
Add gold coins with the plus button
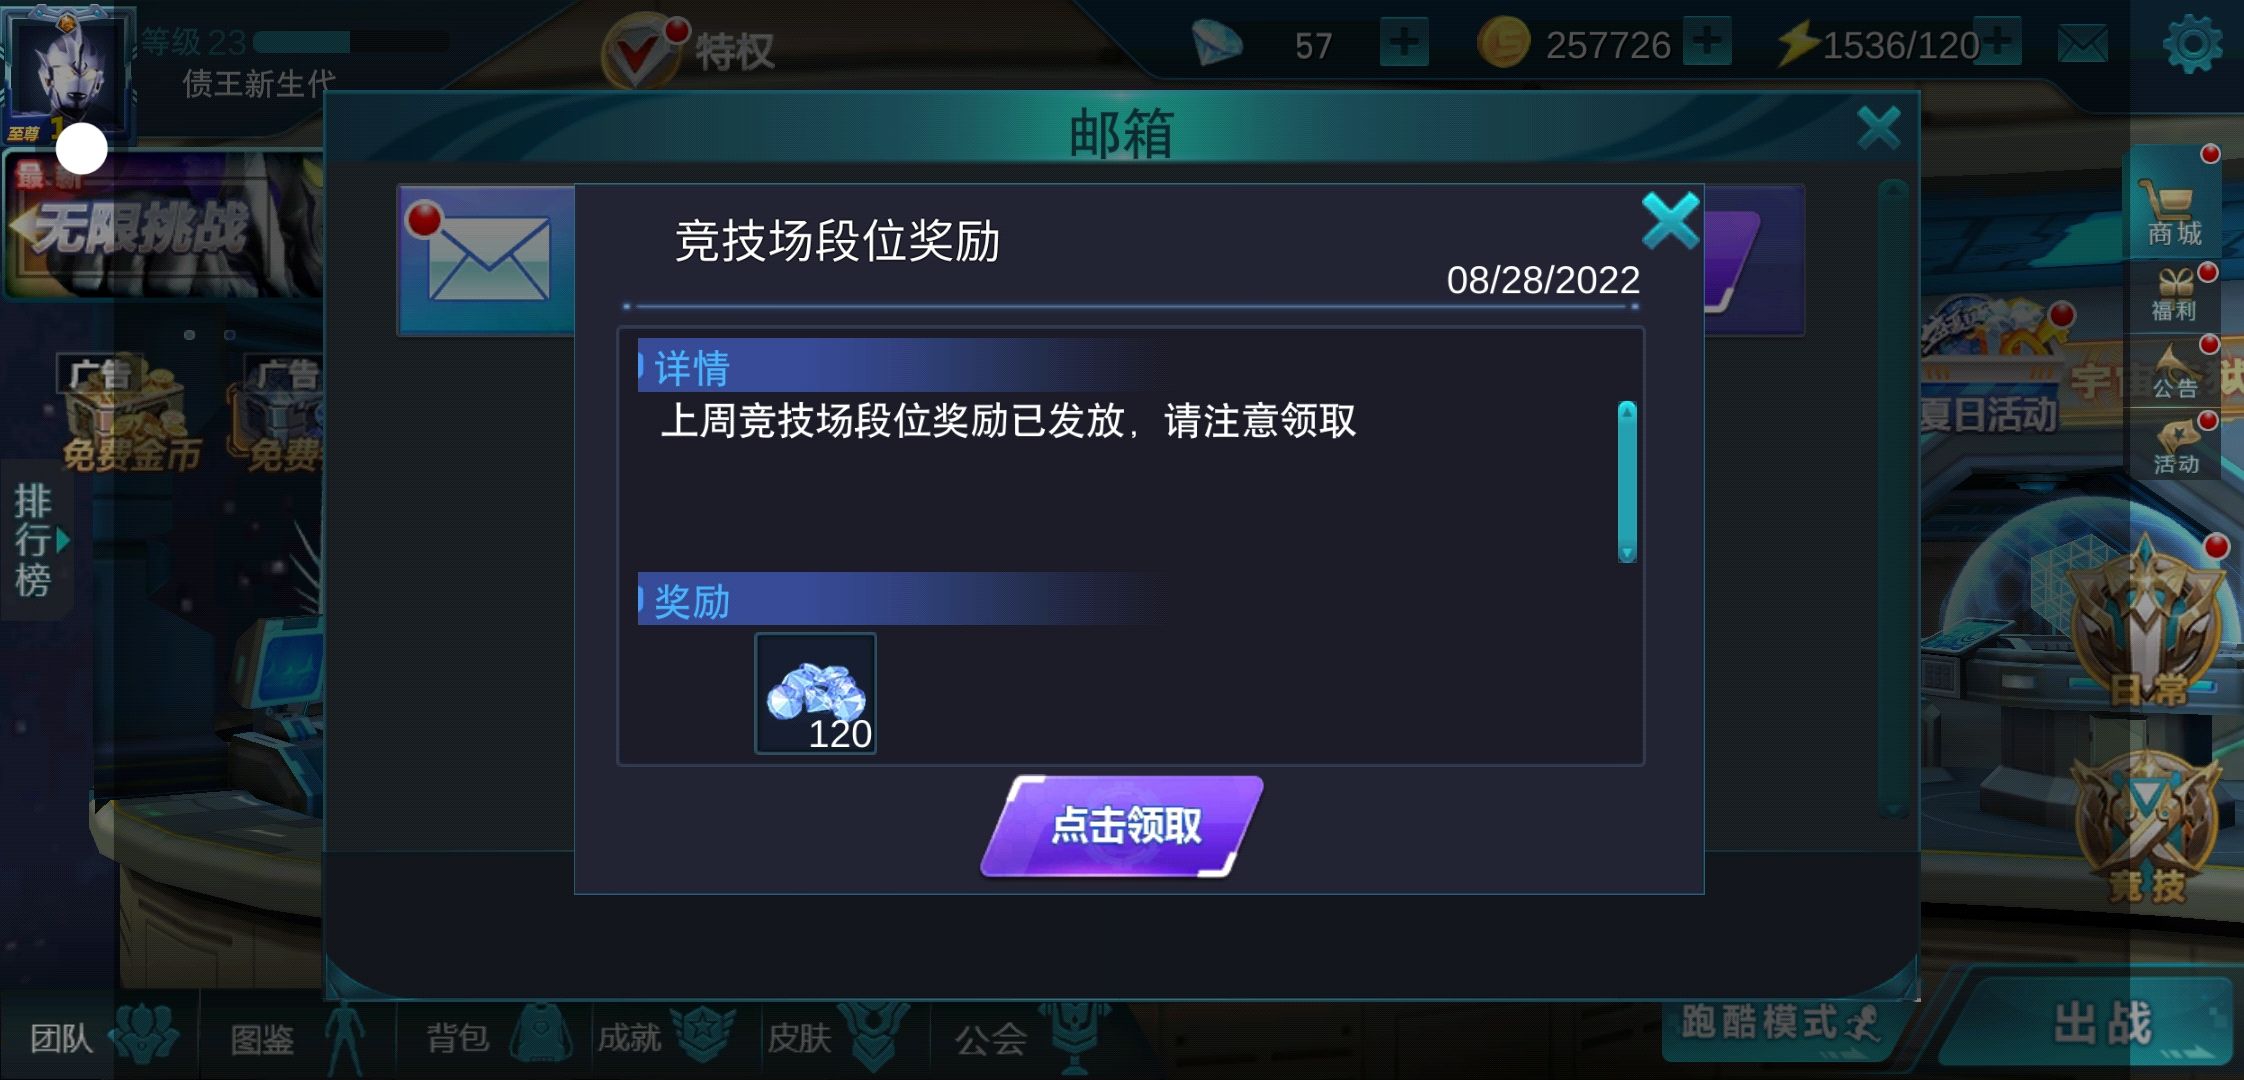click(x=1707, y=43)
